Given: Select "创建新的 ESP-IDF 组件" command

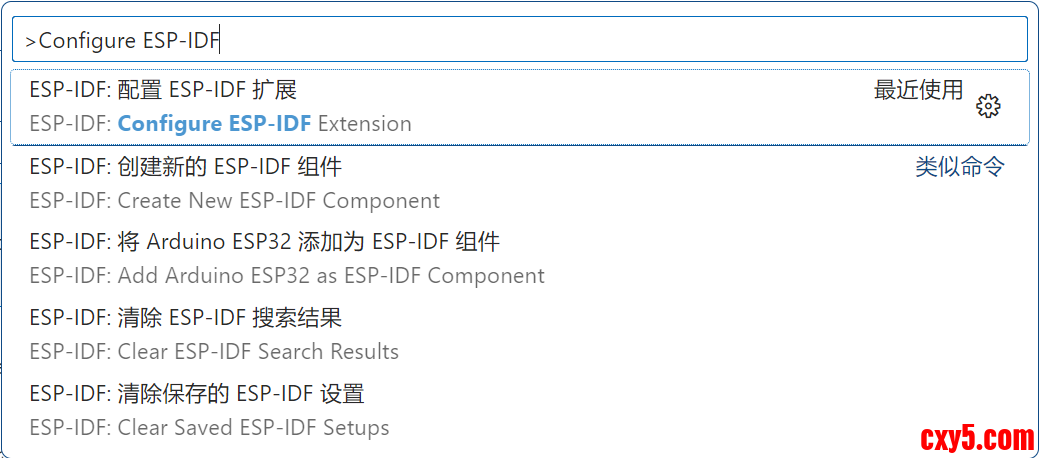Looking at the screenshot, I should 185,166.
